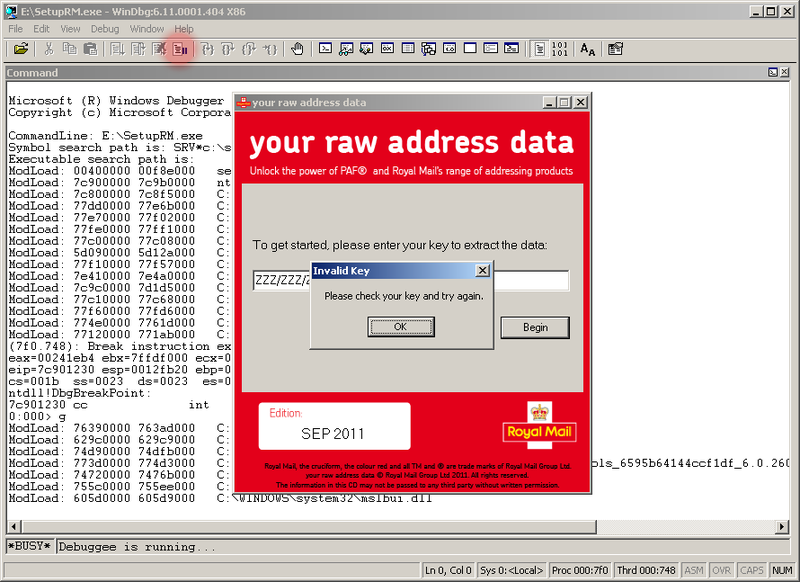The height and width of the screenshot is (582, 800).
Task: Close the Invalid Key message box
Action: (x=482, y=270)
